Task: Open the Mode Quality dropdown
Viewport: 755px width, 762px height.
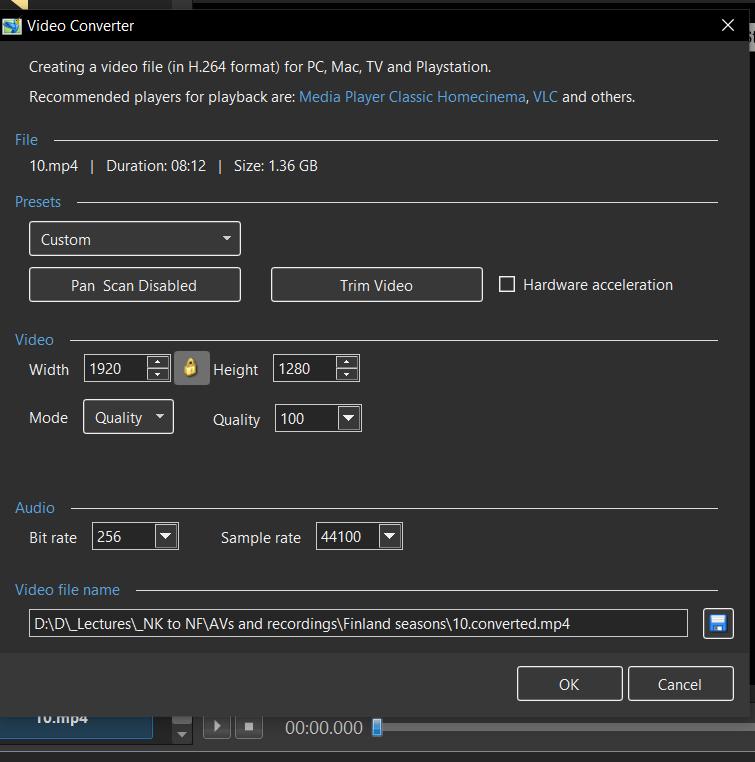Action: [x=128, y=417]
